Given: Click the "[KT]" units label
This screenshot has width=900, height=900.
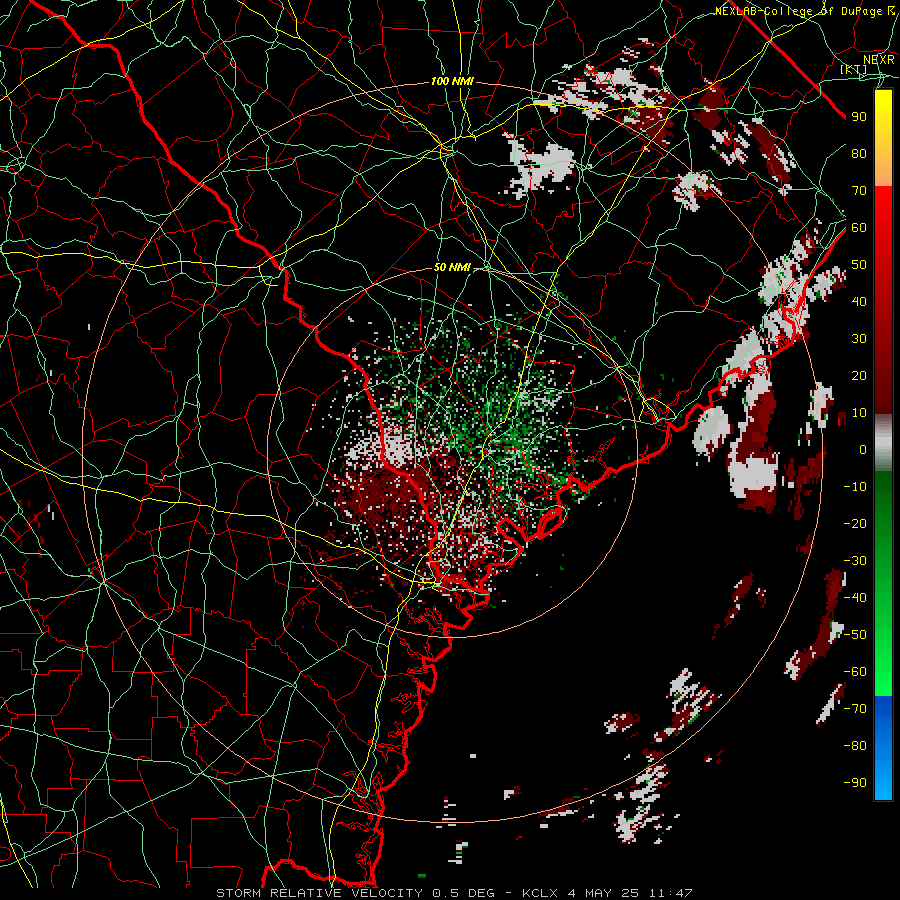Looking at the screenshot, I should coord(854,69).
